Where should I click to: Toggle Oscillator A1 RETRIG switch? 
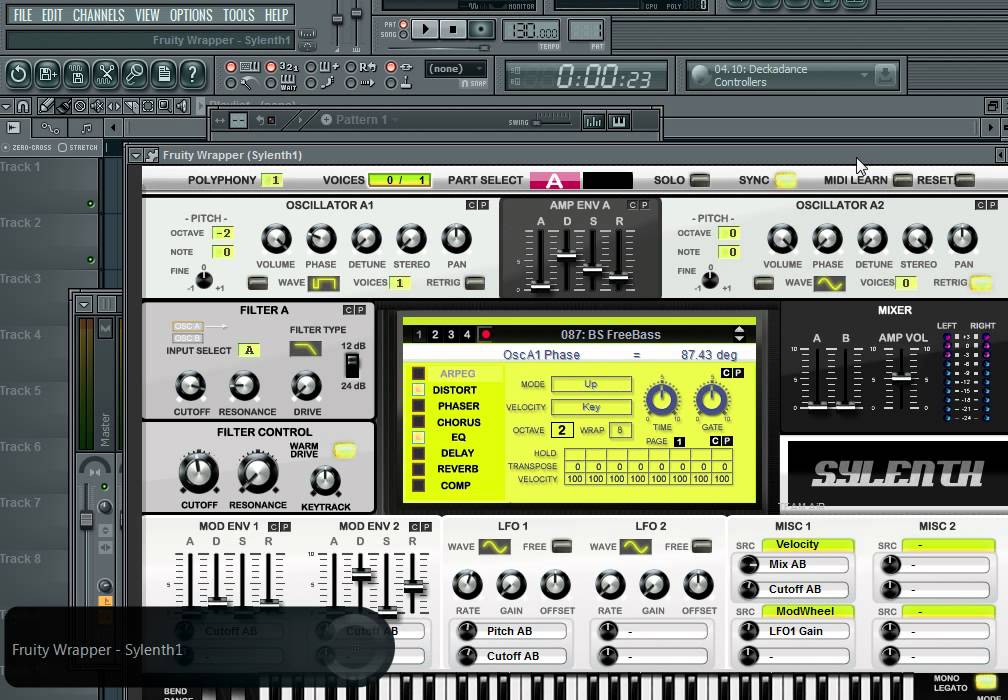click(x=474, y=283)
